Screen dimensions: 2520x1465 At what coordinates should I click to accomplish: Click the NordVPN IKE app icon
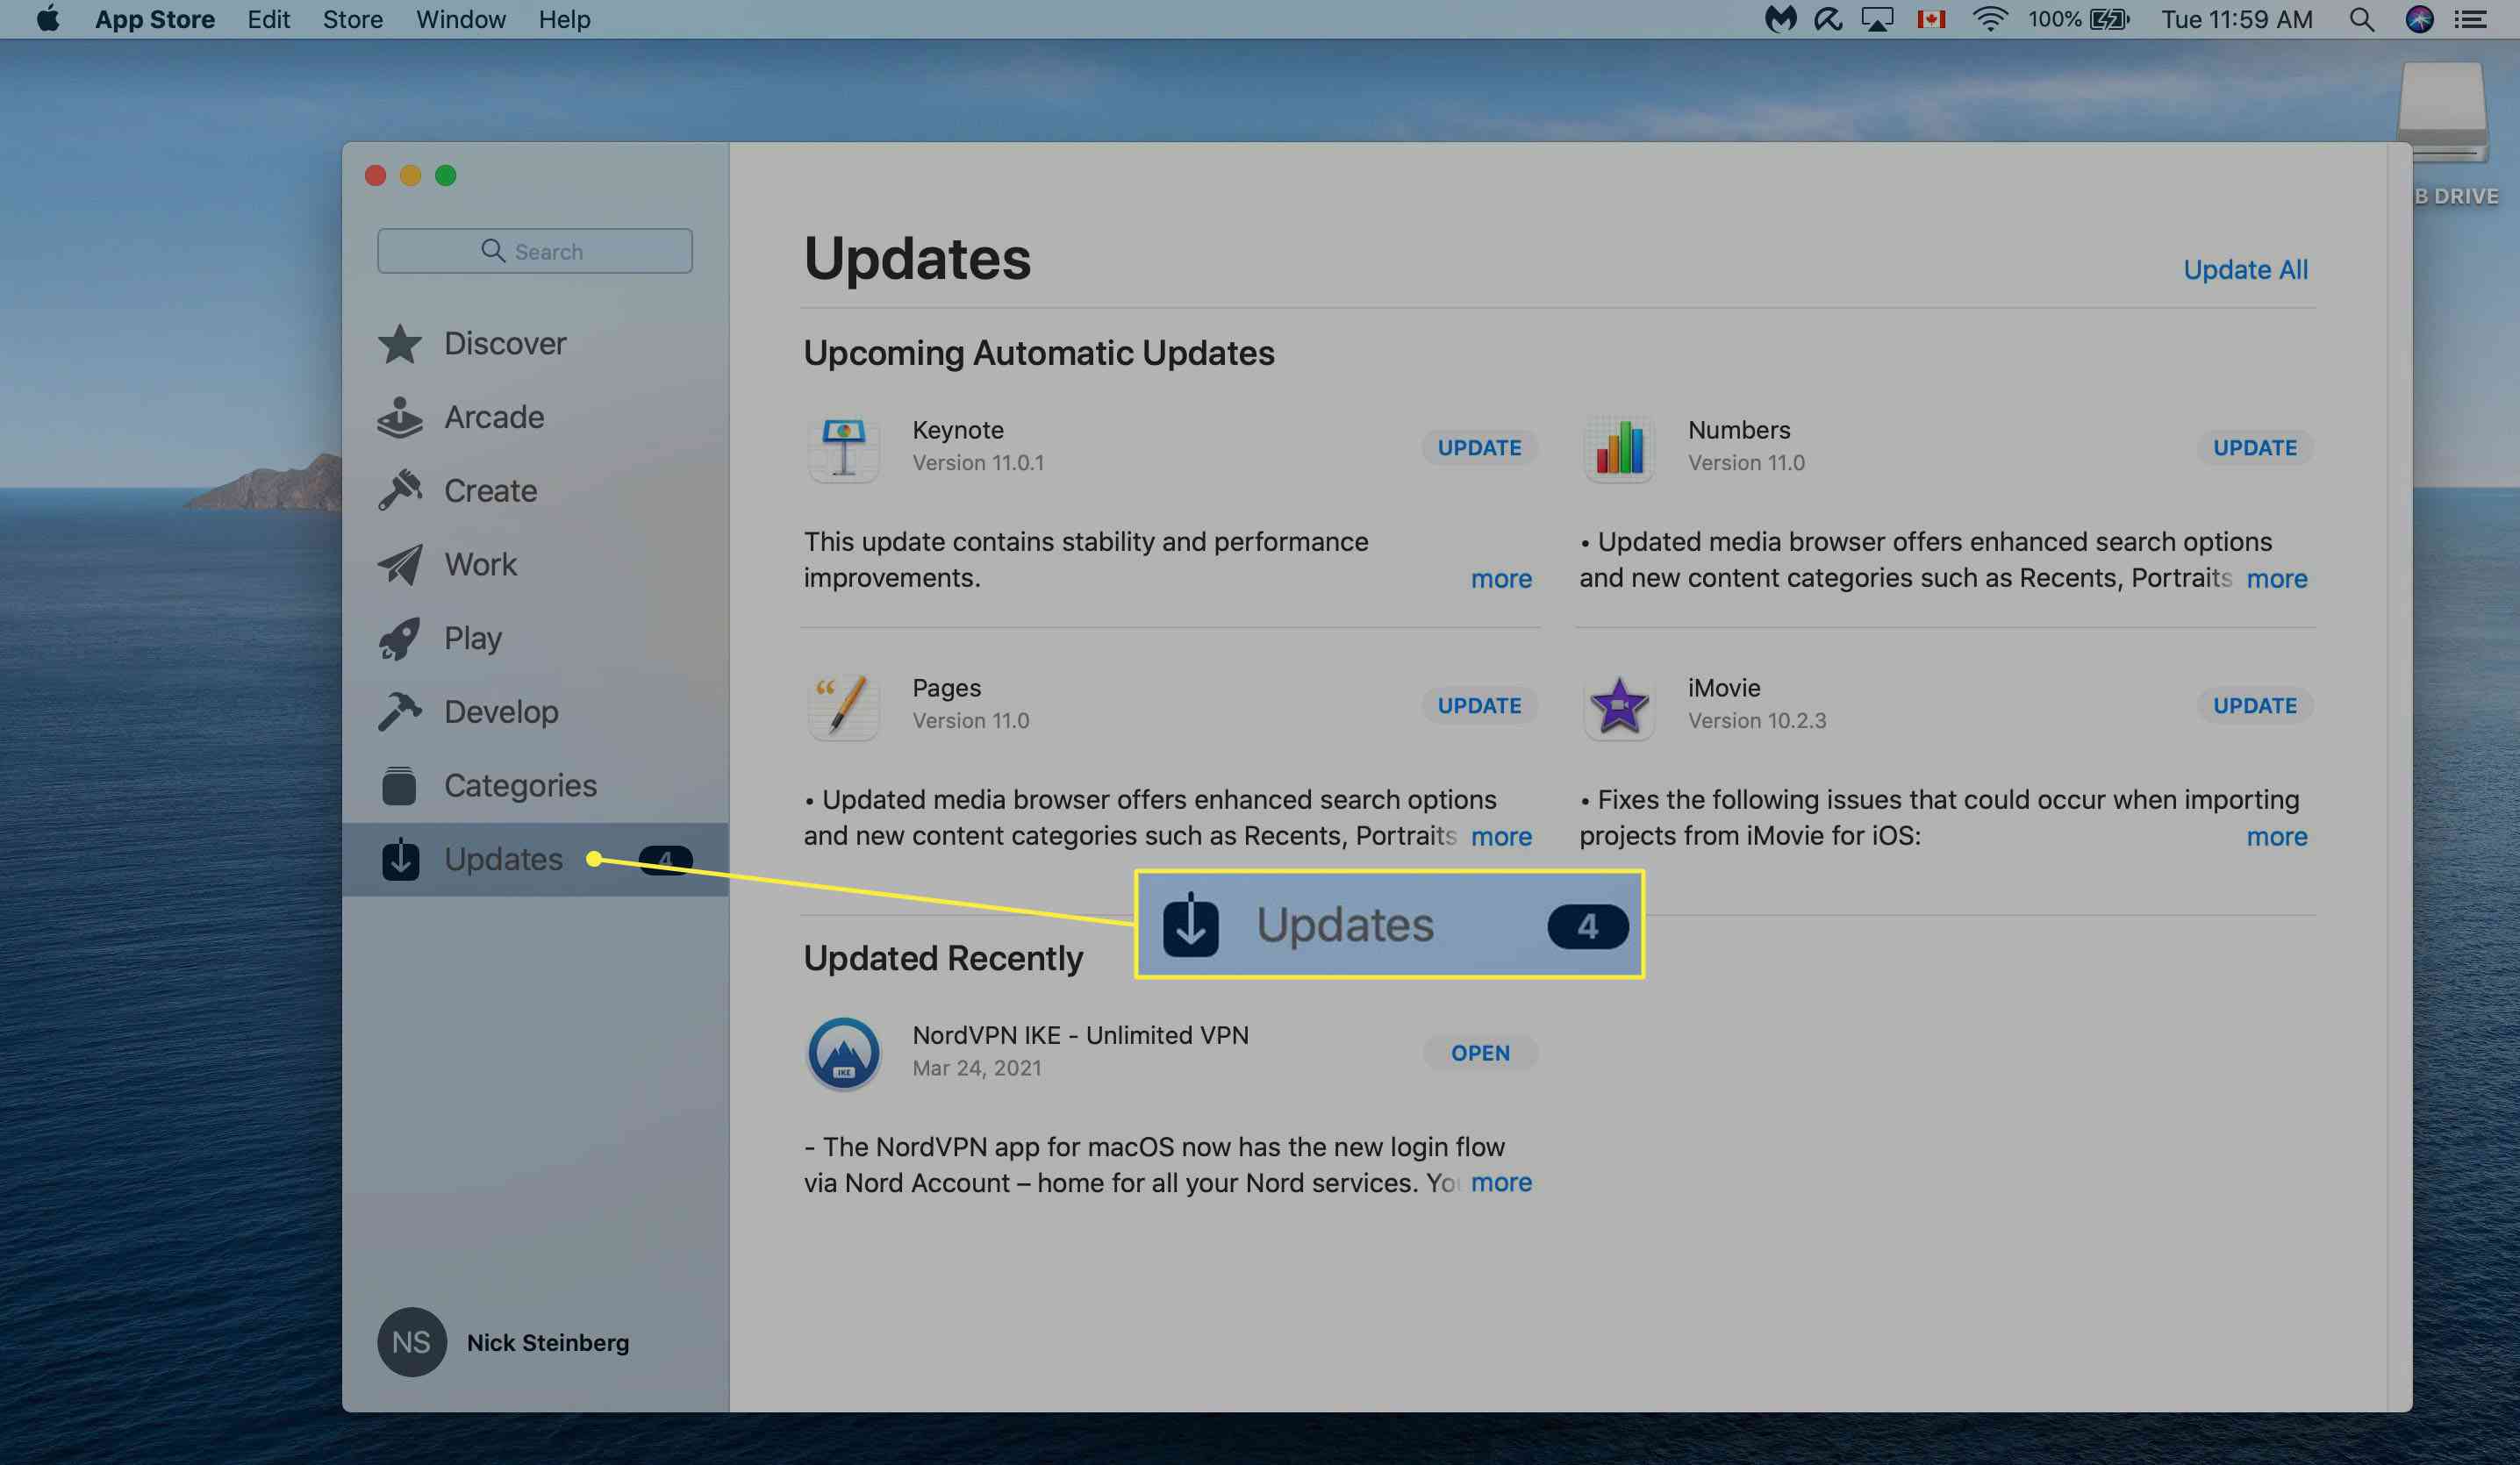tap(842, 1052)
